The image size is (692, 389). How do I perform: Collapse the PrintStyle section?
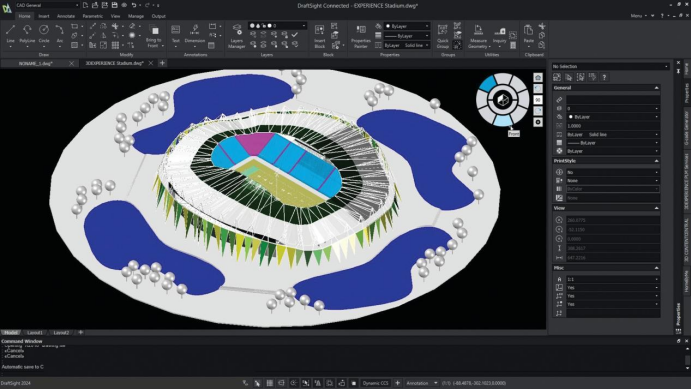pyautogui.click(x=656, y=161)
